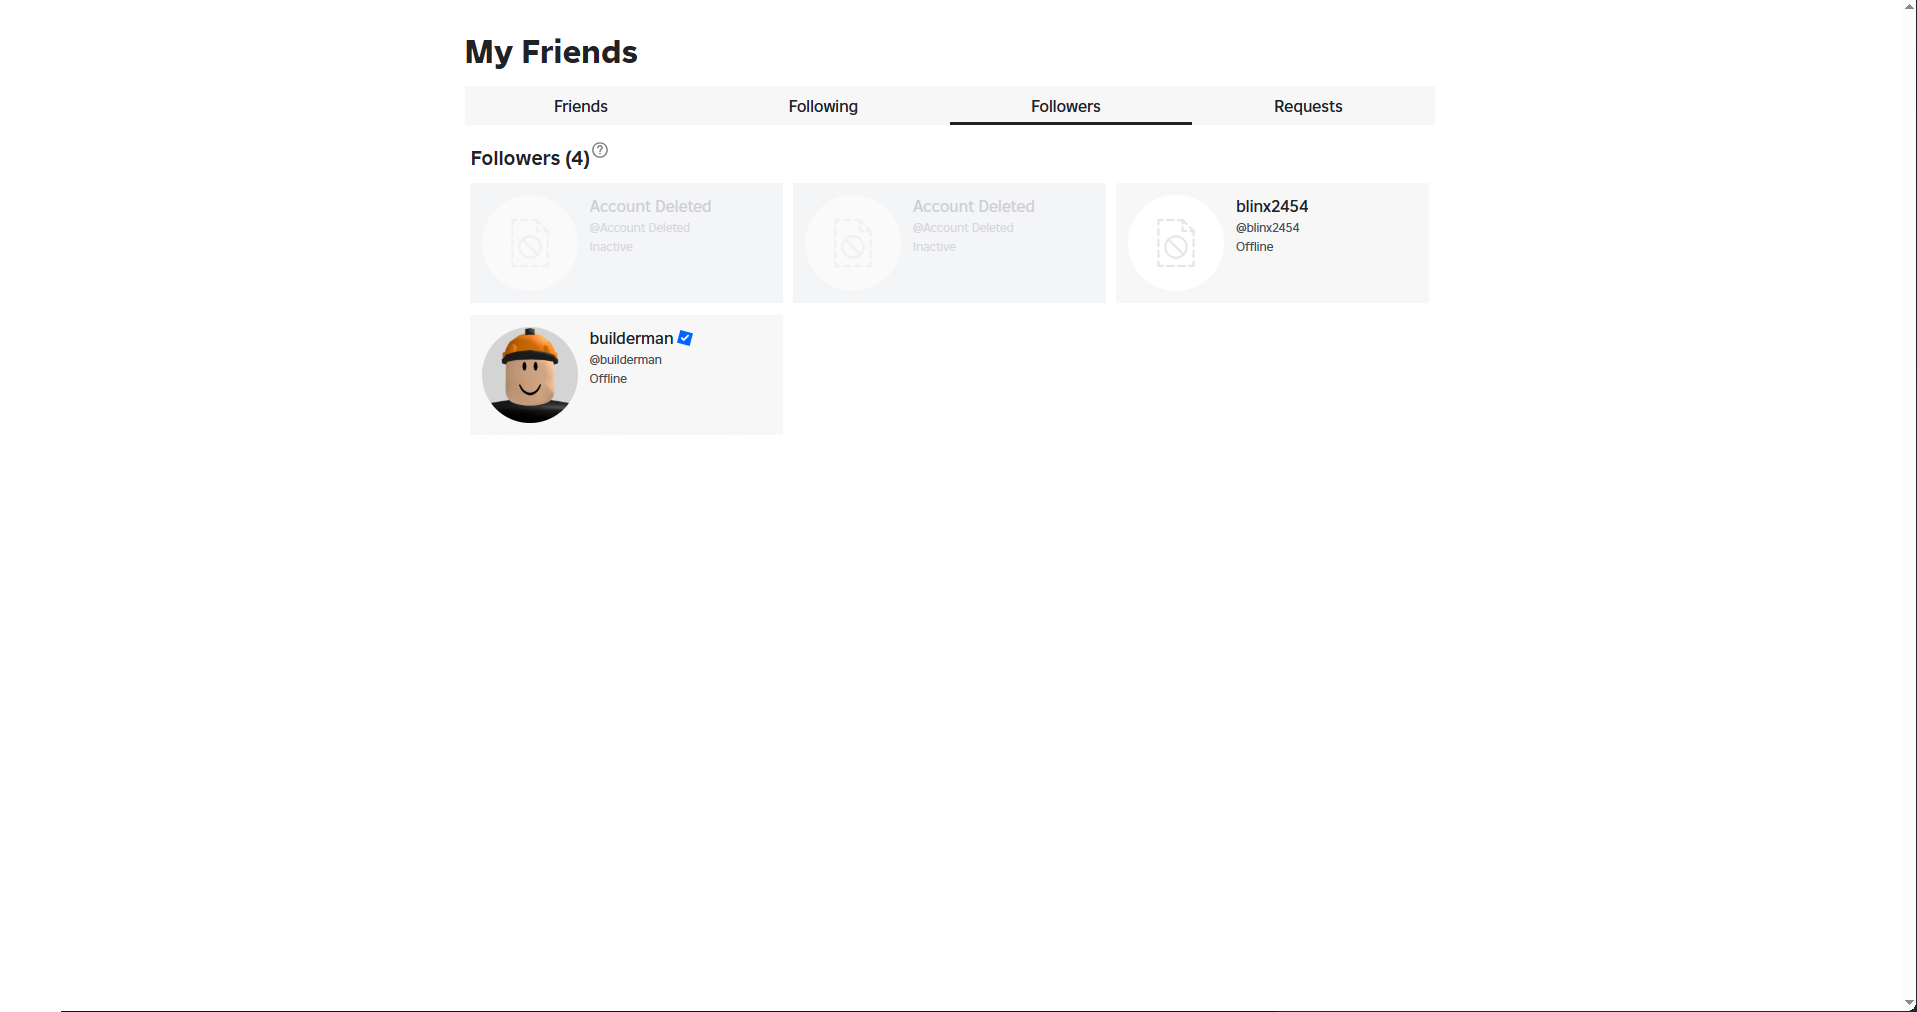Open builderman's avatar picture

point(530,375)
